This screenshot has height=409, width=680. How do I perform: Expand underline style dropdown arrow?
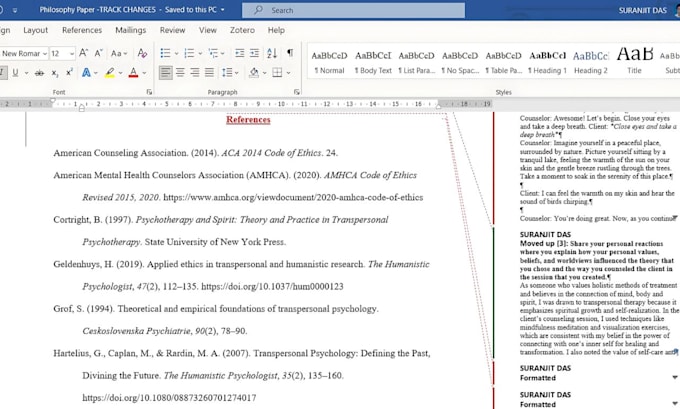coord(26,73)
